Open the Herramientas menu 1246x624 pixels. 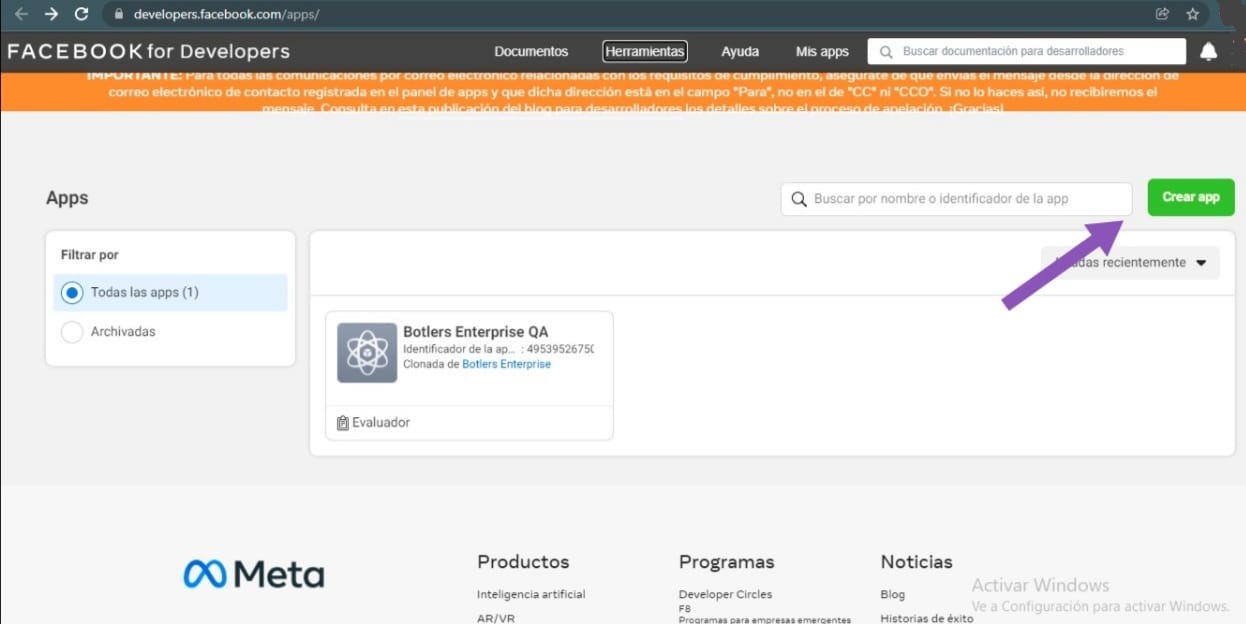[645, 51]
